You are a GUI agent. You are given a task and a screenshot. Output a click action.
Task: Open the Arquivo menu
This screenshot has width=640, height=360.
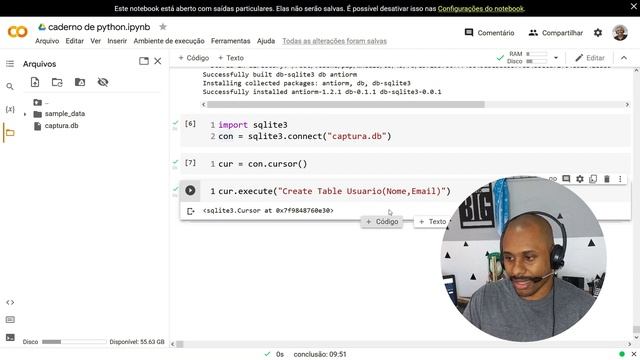point(47,41)
